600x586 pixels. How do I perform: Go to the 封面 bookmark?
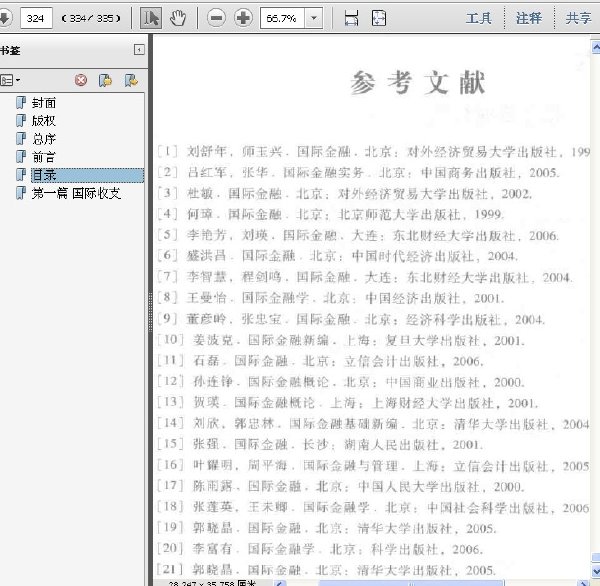44,103
